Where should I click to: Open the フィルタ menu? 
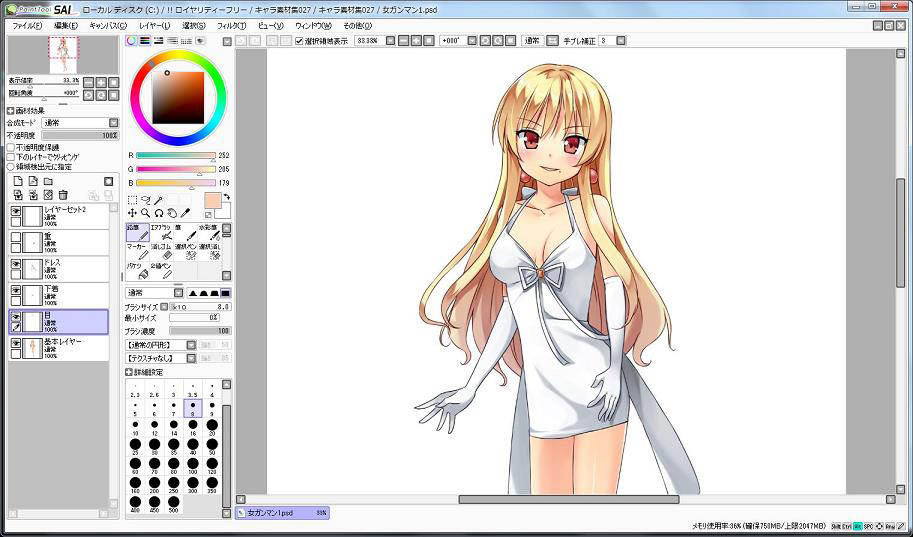pos(229,25)
